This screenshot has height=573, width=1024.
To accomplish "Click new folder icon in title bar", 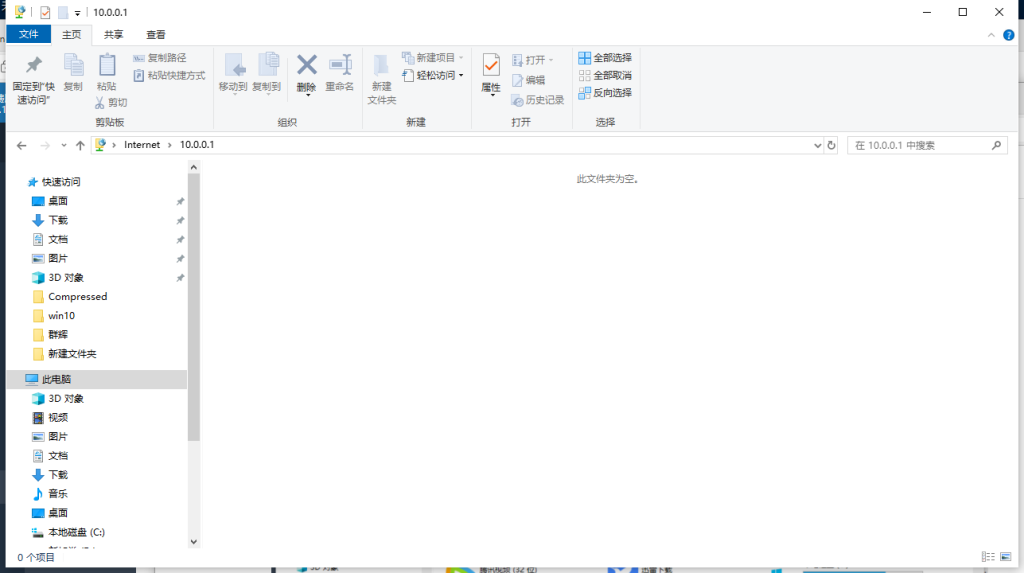I will click(63, 12).
